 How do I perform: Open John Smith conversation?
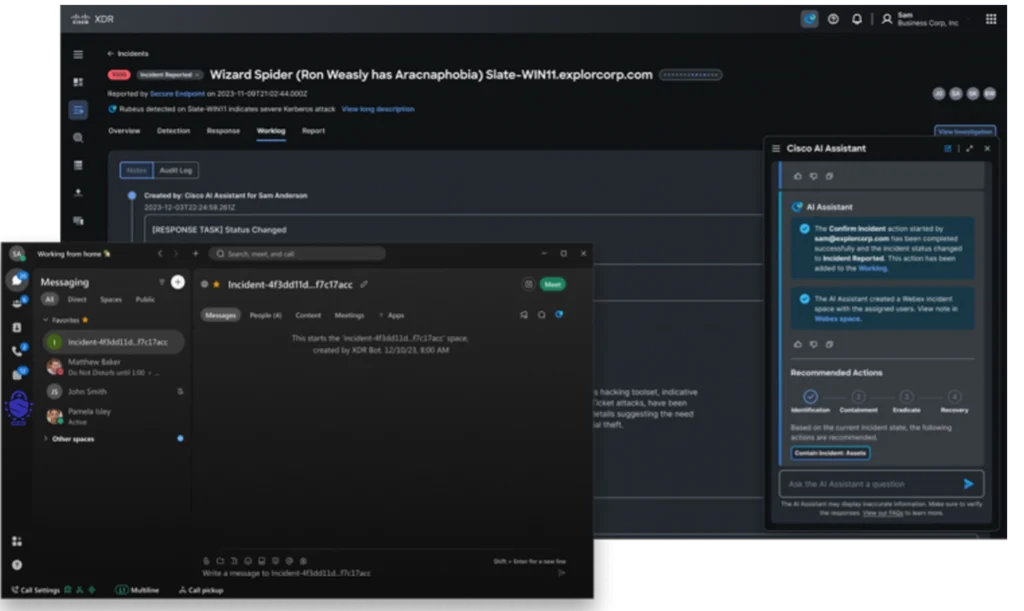(114, 392)
